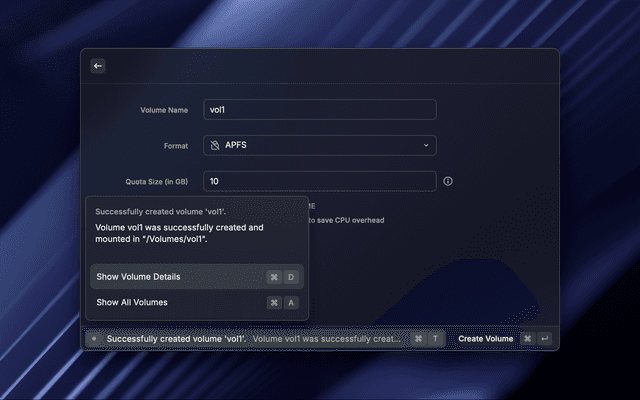This screenshot has width=640, height=400.
Task: Focus the Volume Name input field
Action: coord(319,110)
